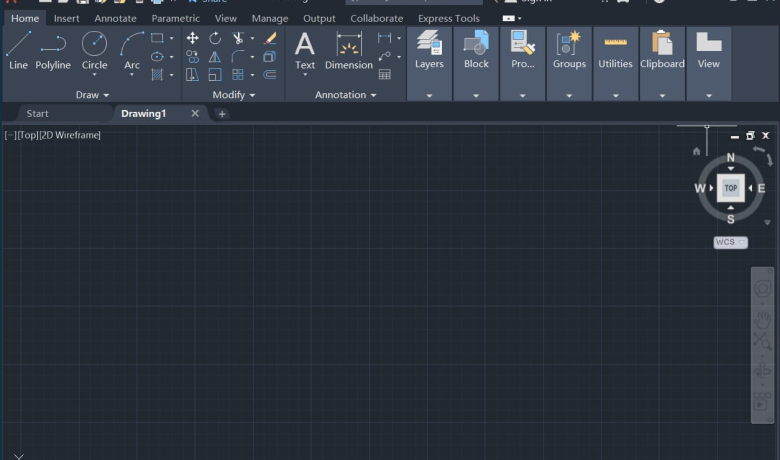Select the Fillet tool

tap(238, 57)
